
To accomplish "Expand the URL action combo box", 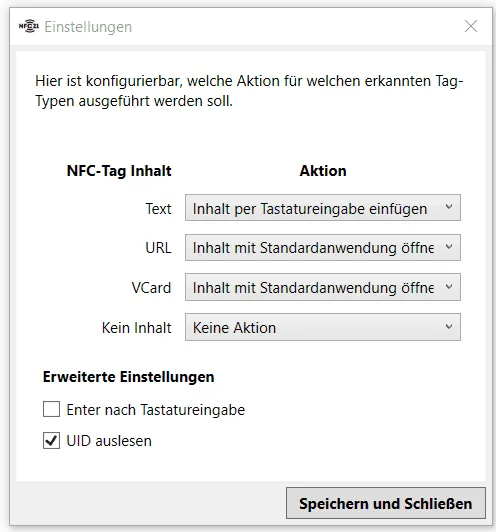I will click(323, 247).
